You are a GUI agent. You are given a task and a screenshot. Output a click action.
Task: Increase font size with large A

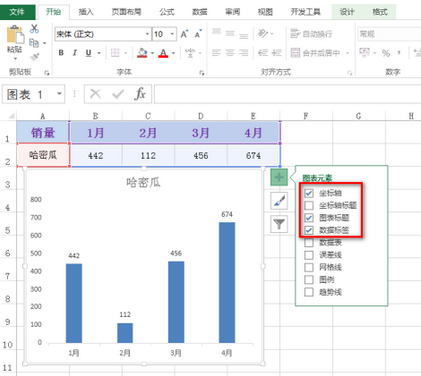(x=184, y=34)
